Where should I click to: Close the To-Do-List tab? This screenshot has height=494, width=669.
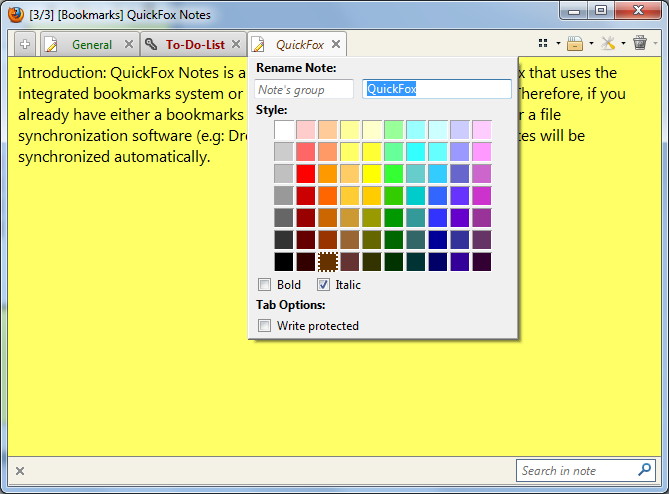pyautogui.click(x=236, y=44)
